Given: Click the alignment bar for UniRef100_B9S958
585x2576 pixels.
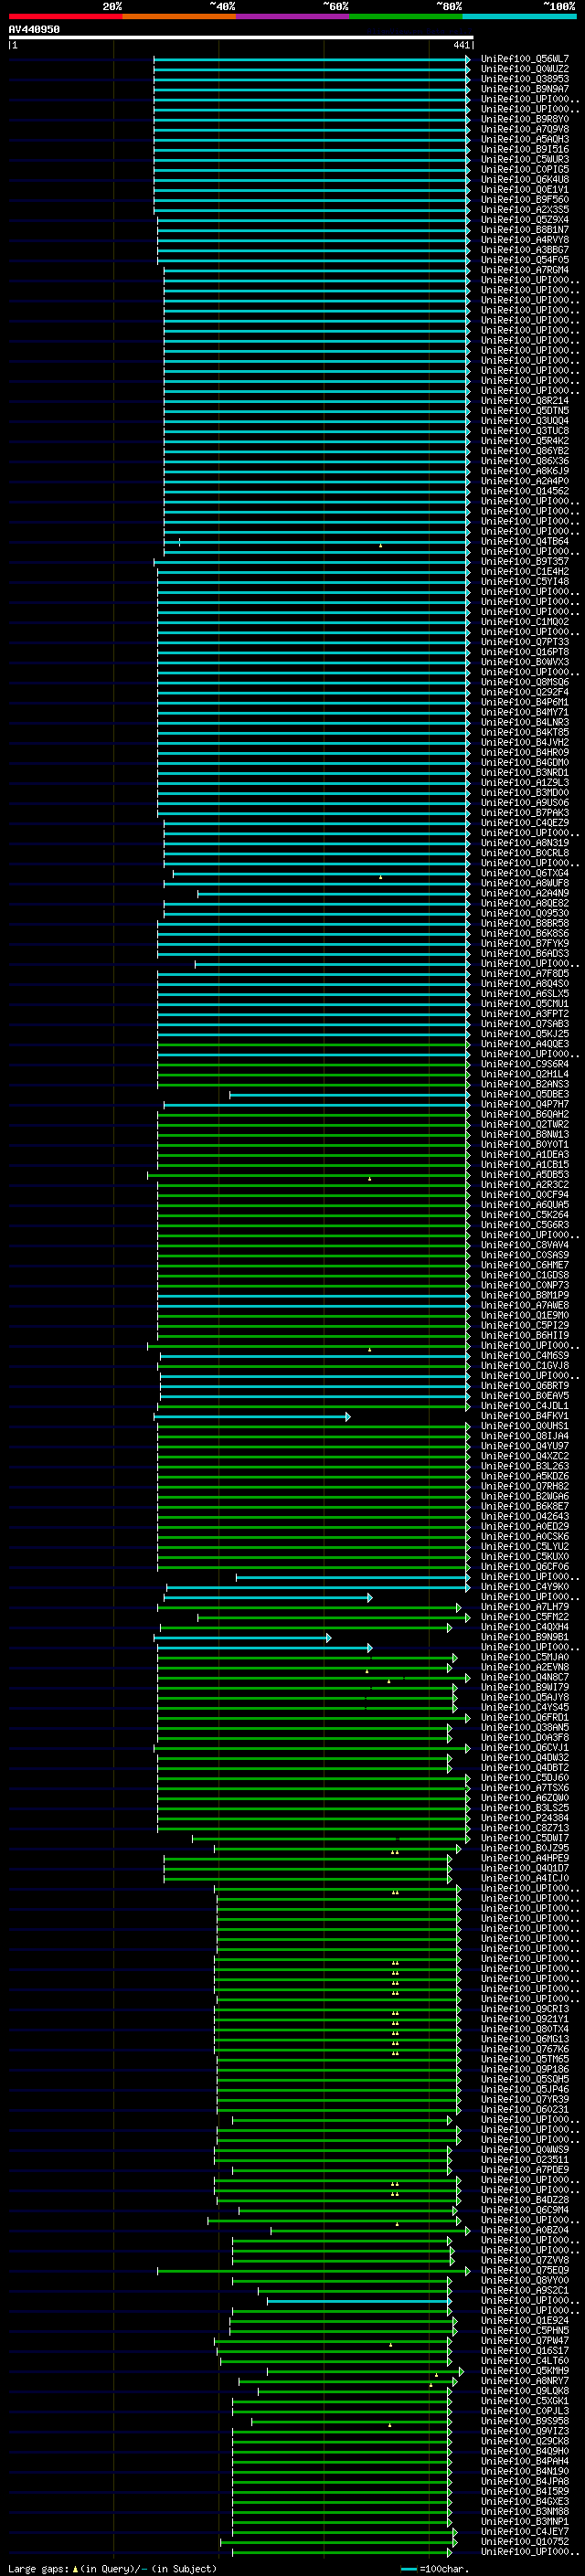Looking at the screenshot, I should pos(351,2422).
